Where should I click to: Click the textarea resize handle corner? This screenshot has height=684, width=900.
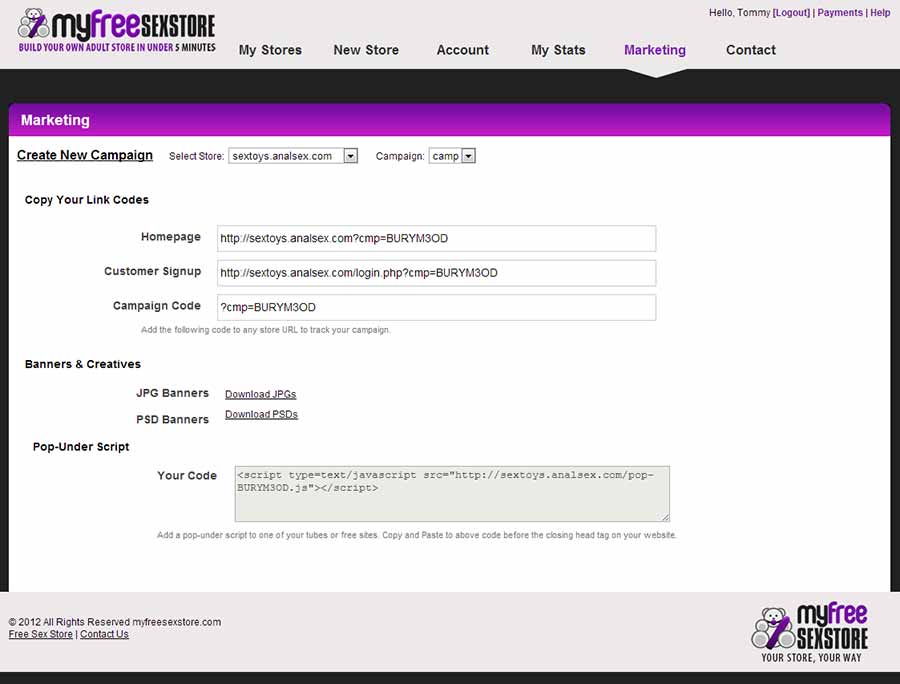click(665, 518)
